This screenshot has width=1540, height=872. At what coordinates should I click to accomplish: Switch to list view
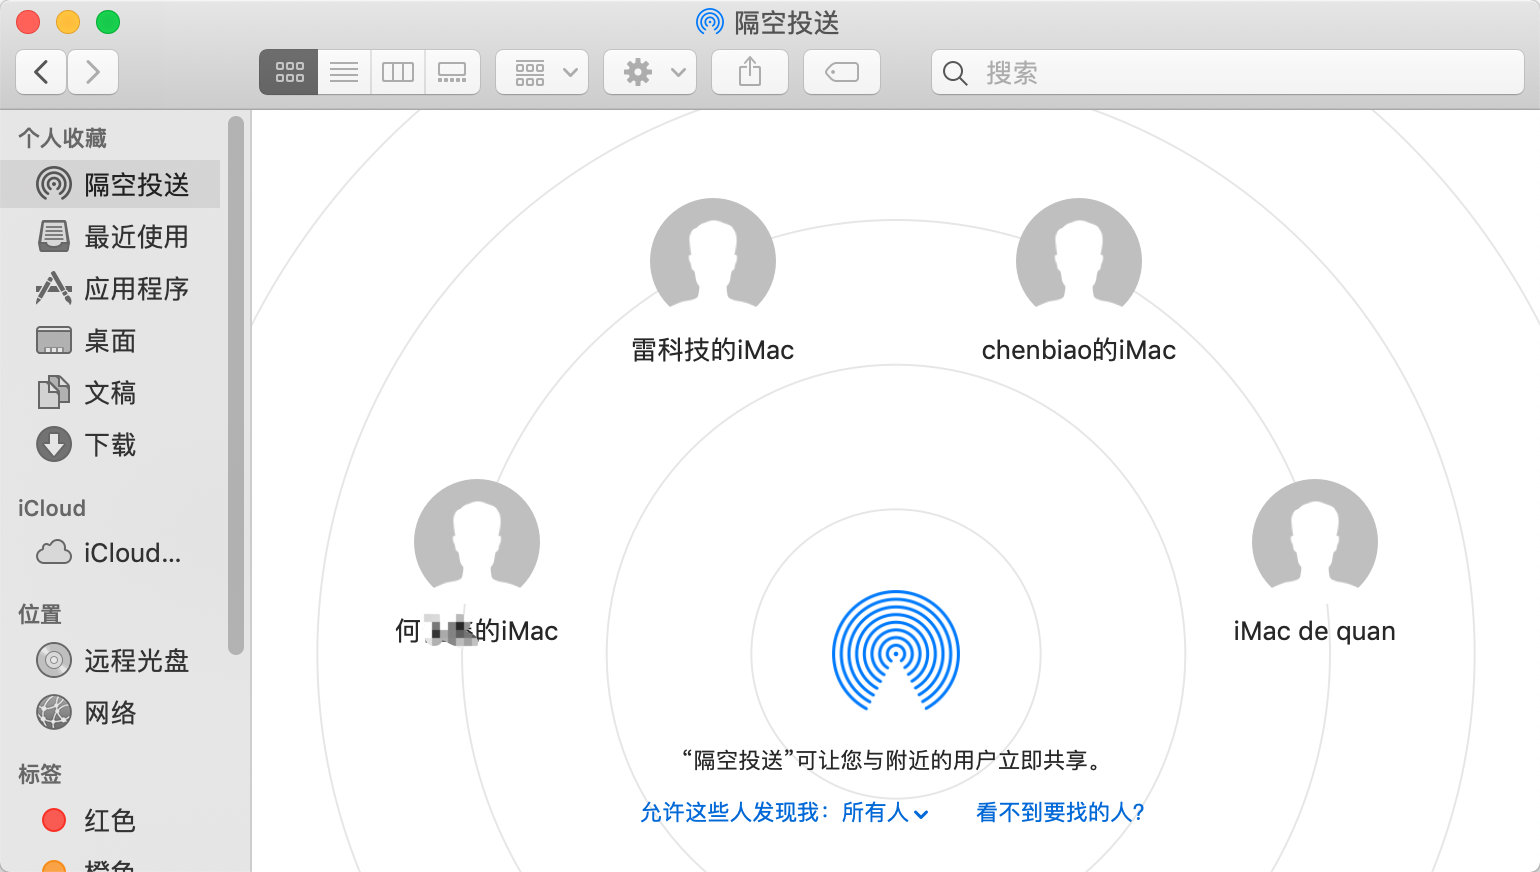click(344, 72)
